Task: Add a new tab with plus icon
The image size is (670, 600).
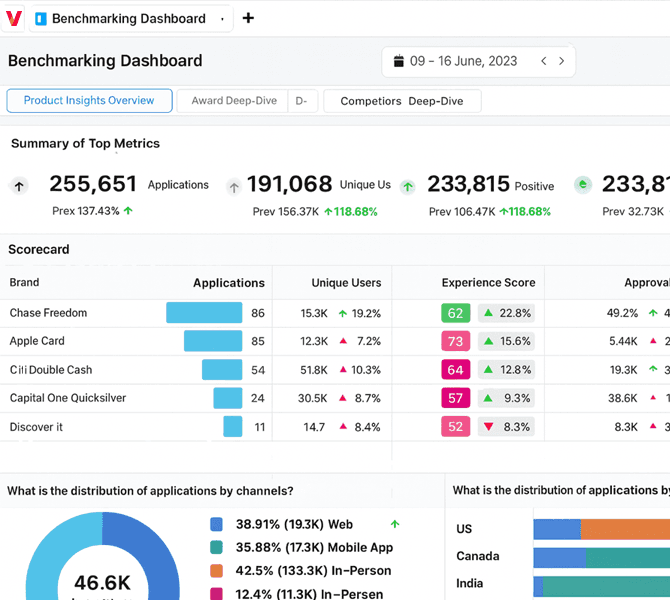Action: [248, 18]
